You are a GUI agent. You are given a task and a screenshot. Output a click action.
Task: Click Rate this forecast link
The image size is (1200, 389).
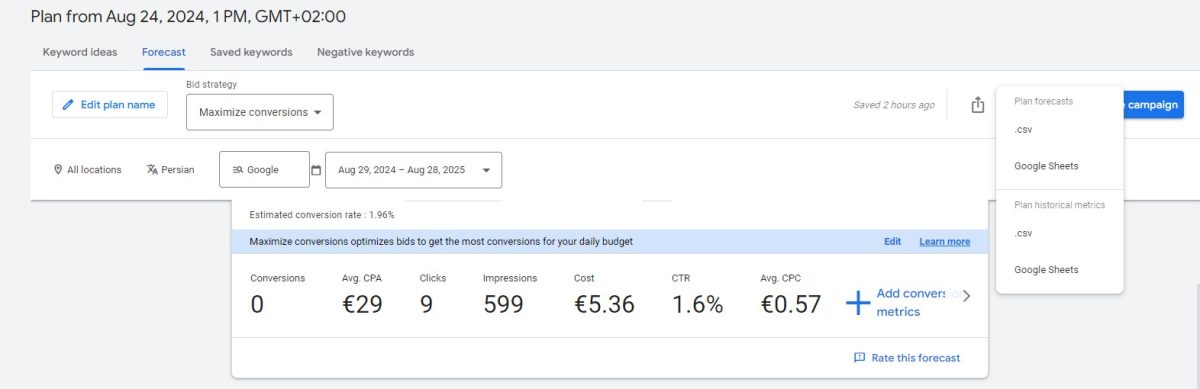tap(916, 358)
